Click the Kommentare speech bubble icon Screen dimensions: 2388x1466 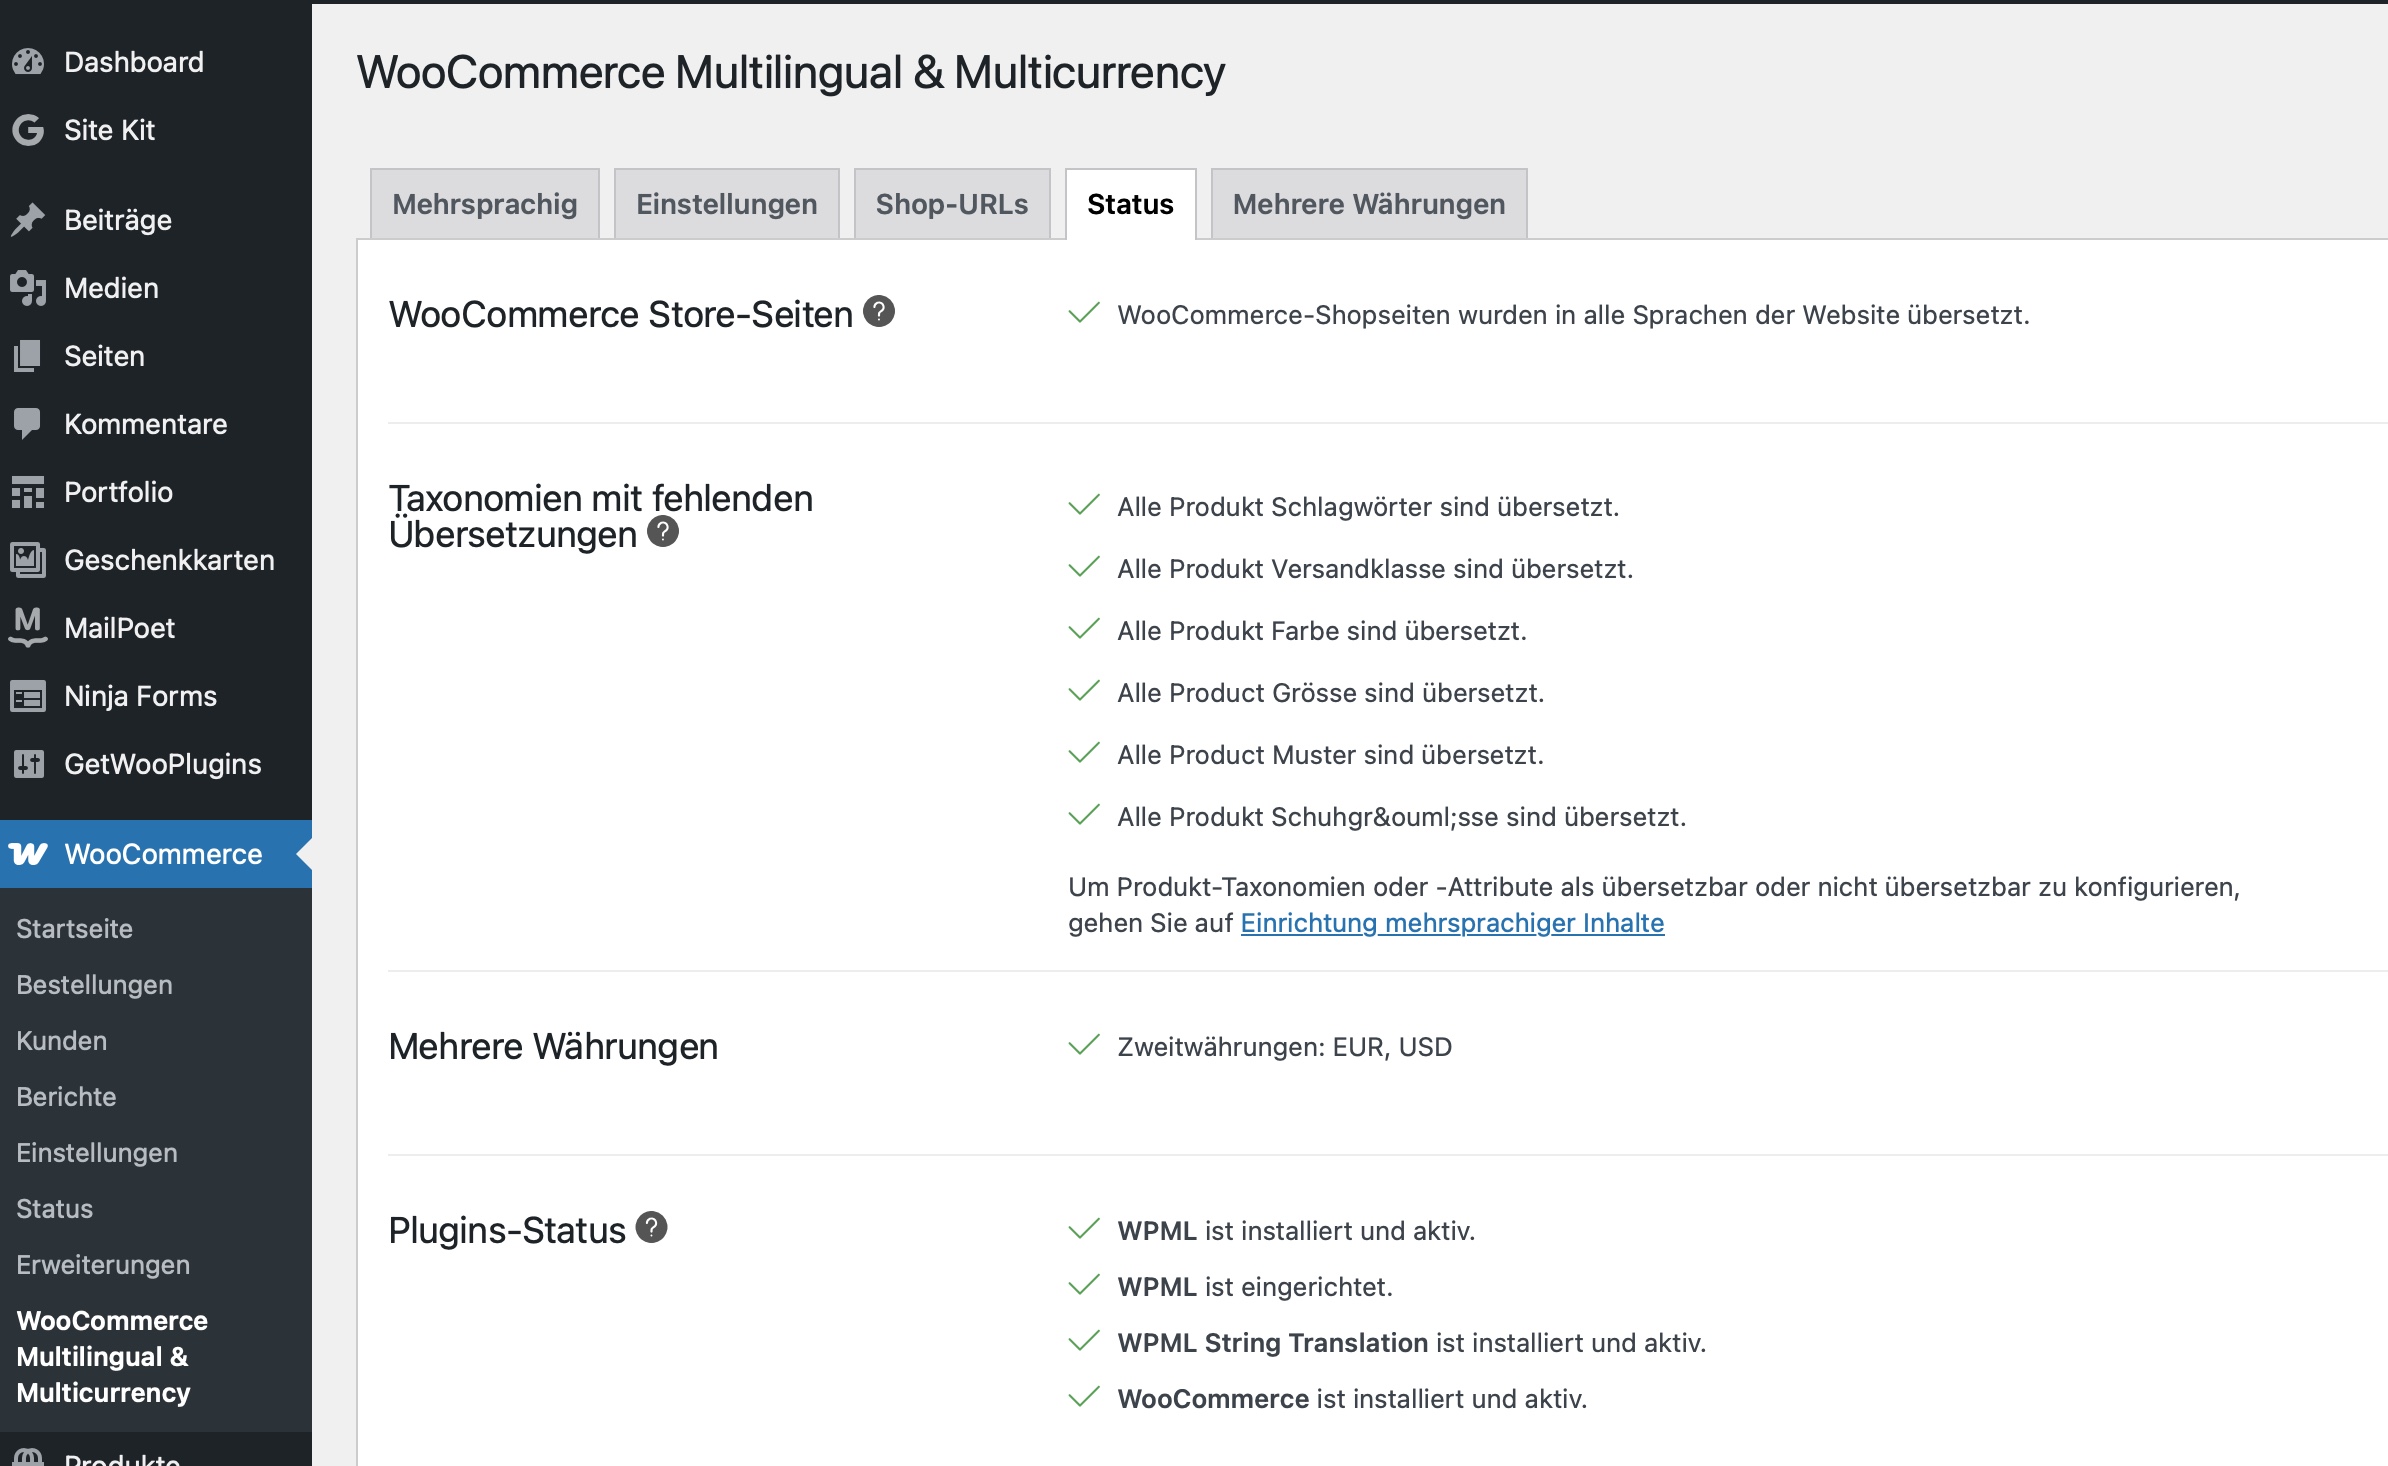pyautogui.click(x=28, y=424)
